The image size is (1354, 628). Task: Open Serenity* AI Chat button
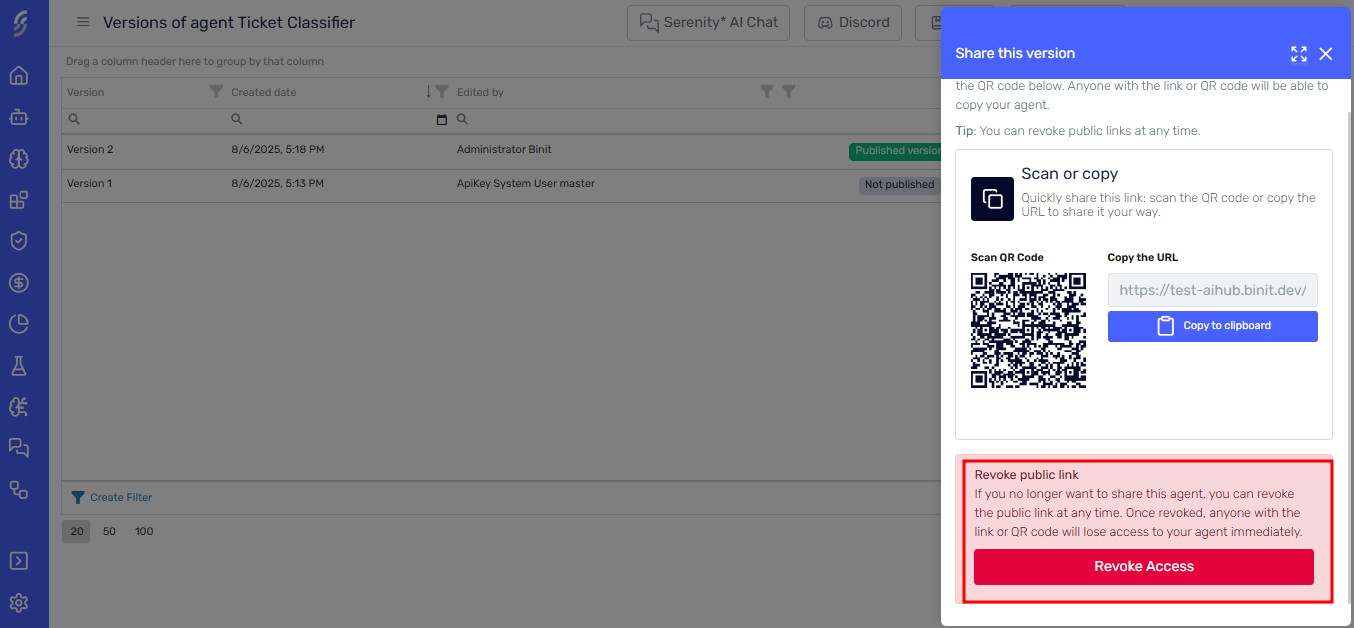709,22
